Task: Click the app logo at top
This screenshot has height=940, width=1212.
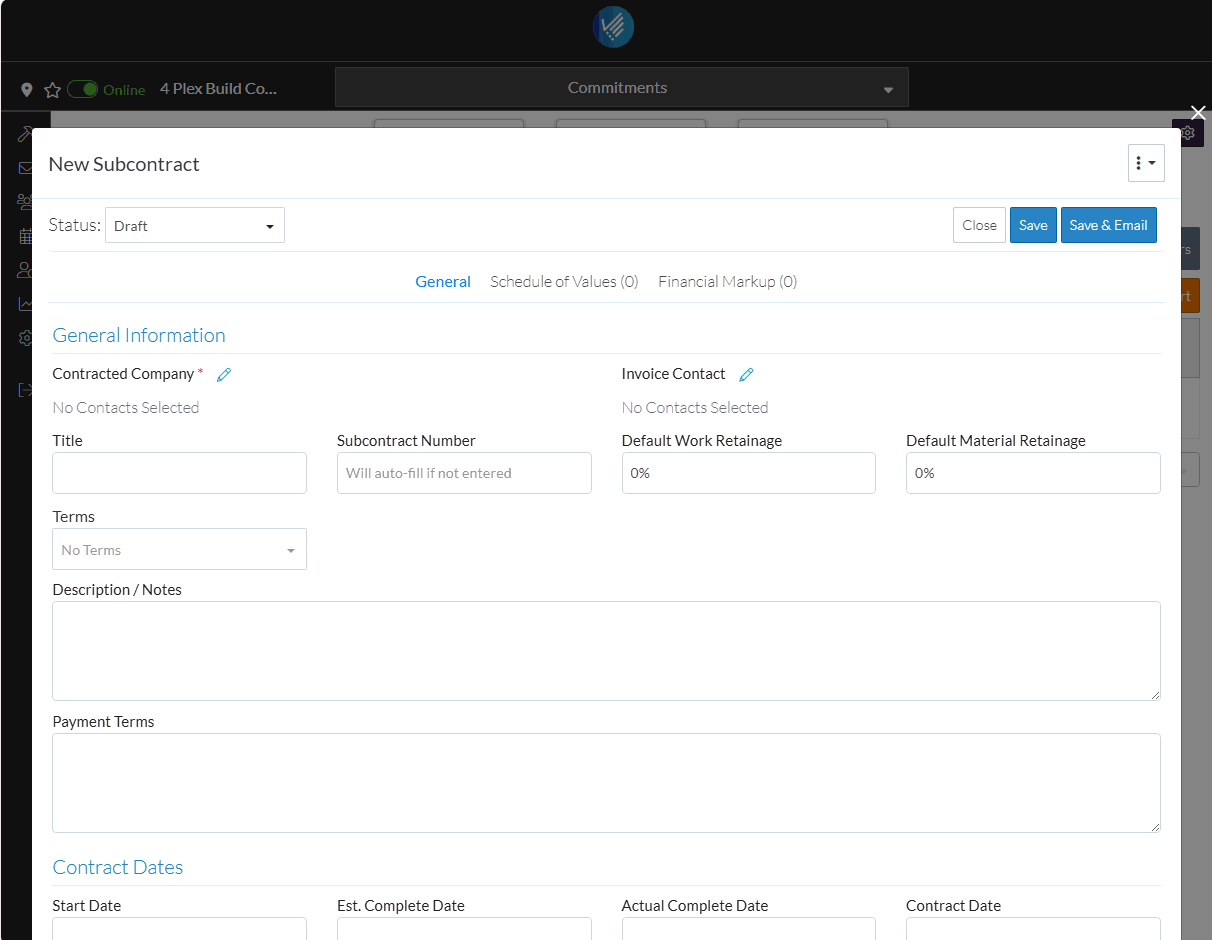Action: pyautogui.click(x=613, y=28)
